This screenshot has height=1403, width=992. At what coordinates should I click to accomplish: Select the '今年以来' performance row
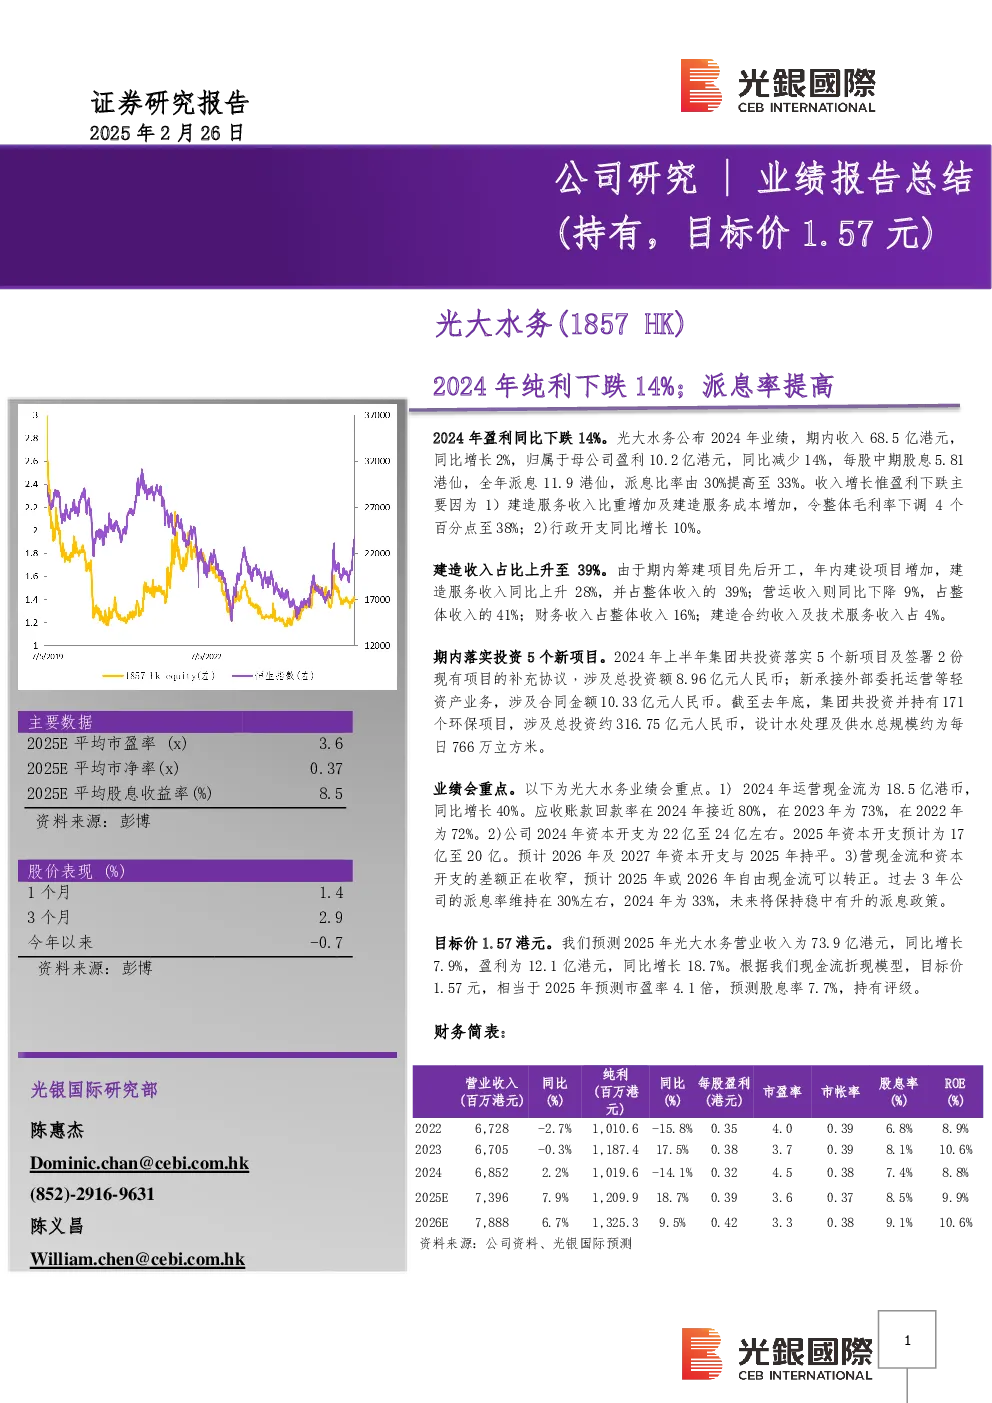(x=185, y=943)
